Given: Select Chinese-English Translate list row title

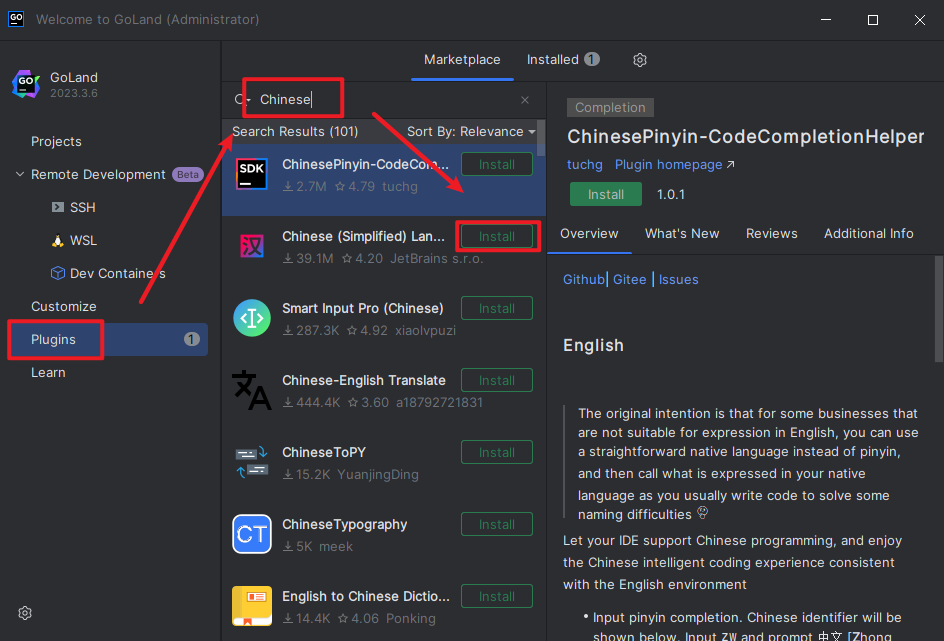Looking at the screenshot, I should [364, 380].
